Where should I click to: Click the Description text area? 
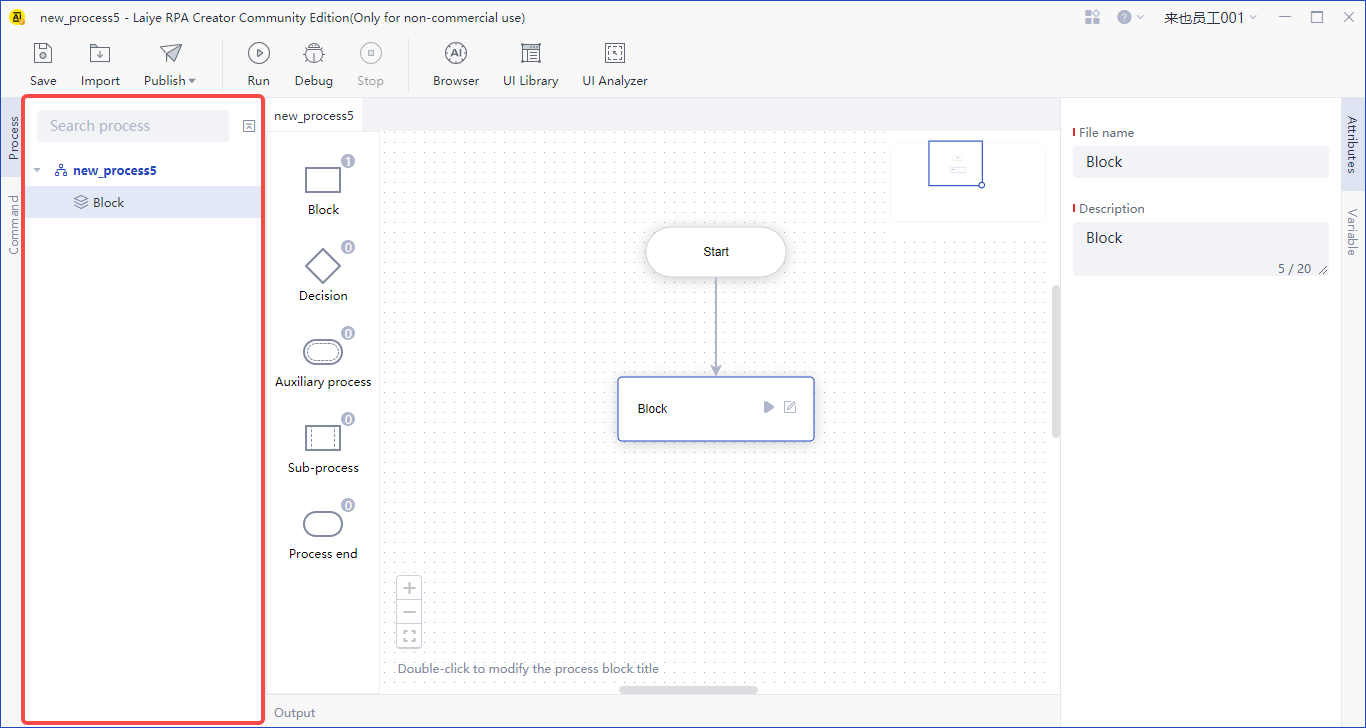(x=1201, y=249)
